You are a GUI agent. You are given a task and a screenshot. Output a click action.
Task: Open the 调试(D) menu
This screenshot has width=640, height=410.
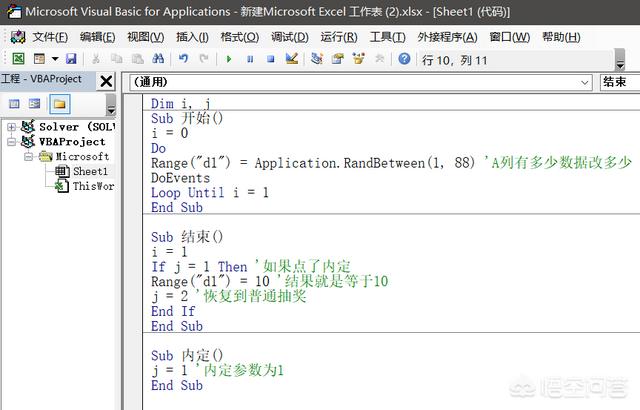290,37
